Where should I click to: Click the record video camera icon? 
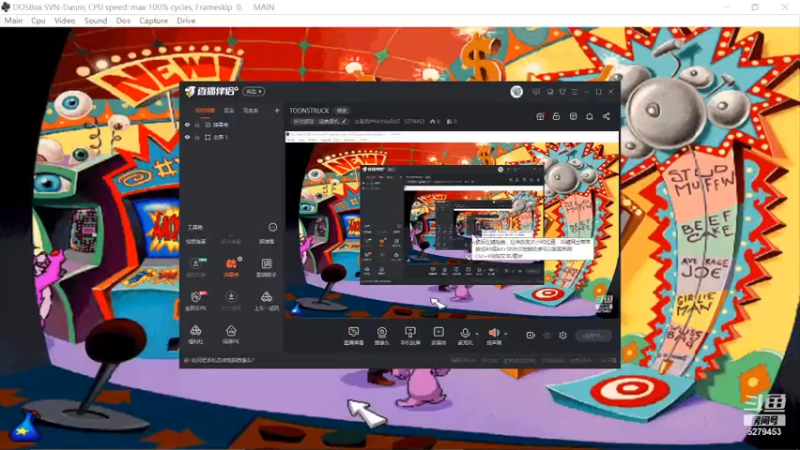(x=531, y=335)
